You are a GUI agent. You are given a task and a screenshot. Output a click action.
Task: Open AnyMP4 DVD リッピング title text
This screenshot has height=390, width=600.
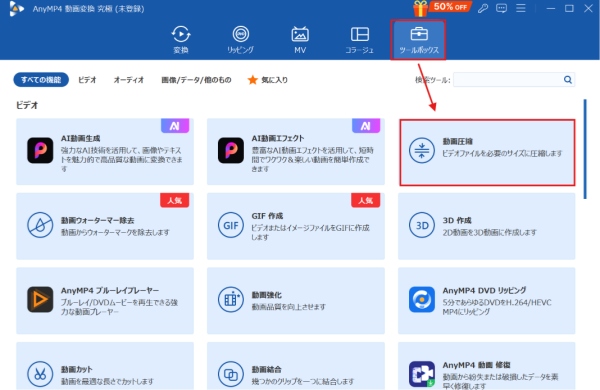[x=484, y=290]
